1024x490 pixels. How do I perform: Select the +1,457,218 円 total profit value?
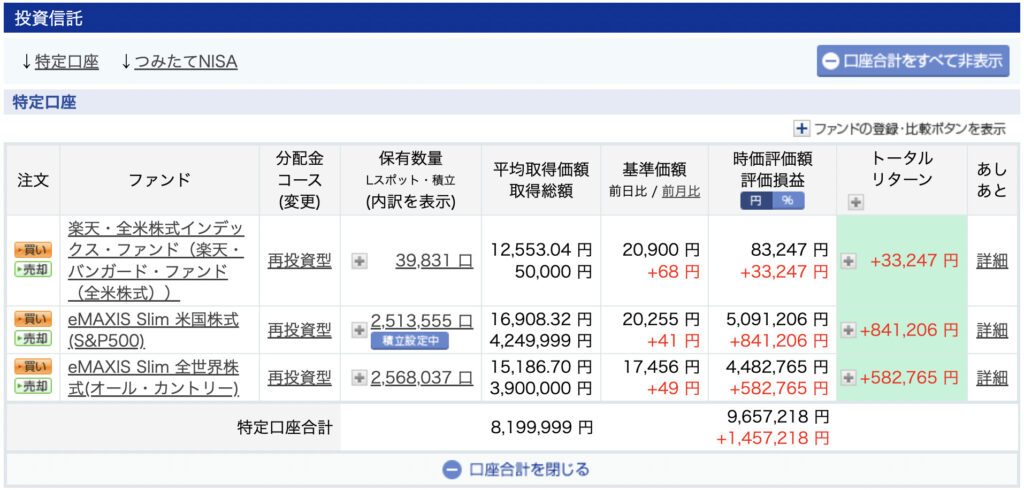point(773,438)
